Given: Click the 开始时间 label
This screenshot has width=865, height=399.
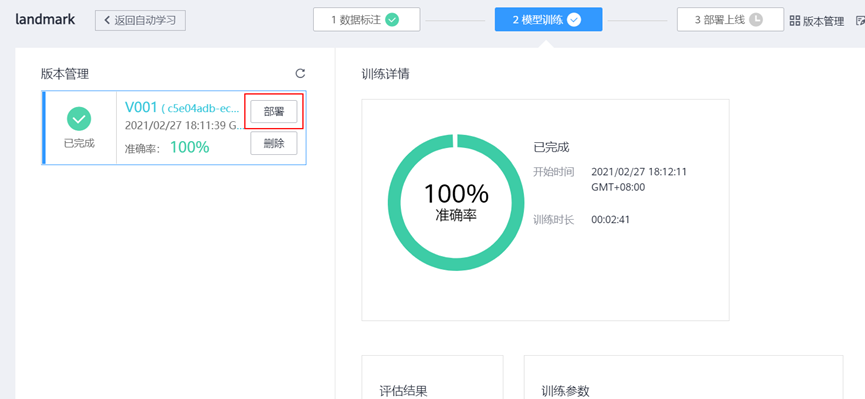Looking at the screenshot, I should 554,172.
